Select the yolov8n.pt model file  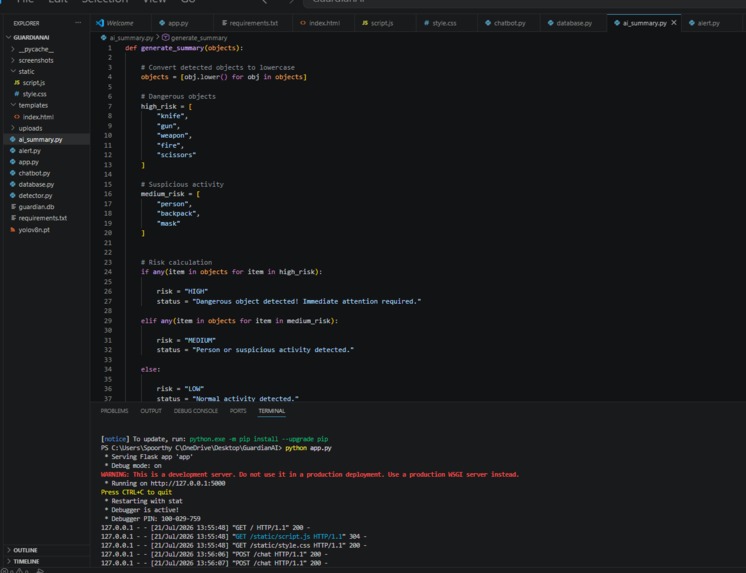[34, 229]
